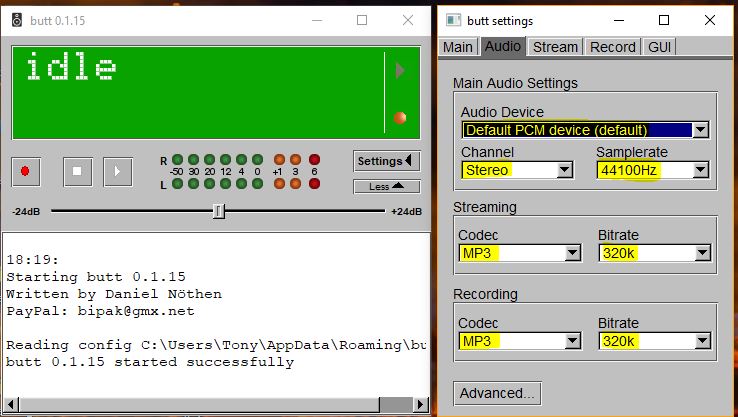Click the '-24dB' gain label

pyautogui.click(x=26, y=212)
